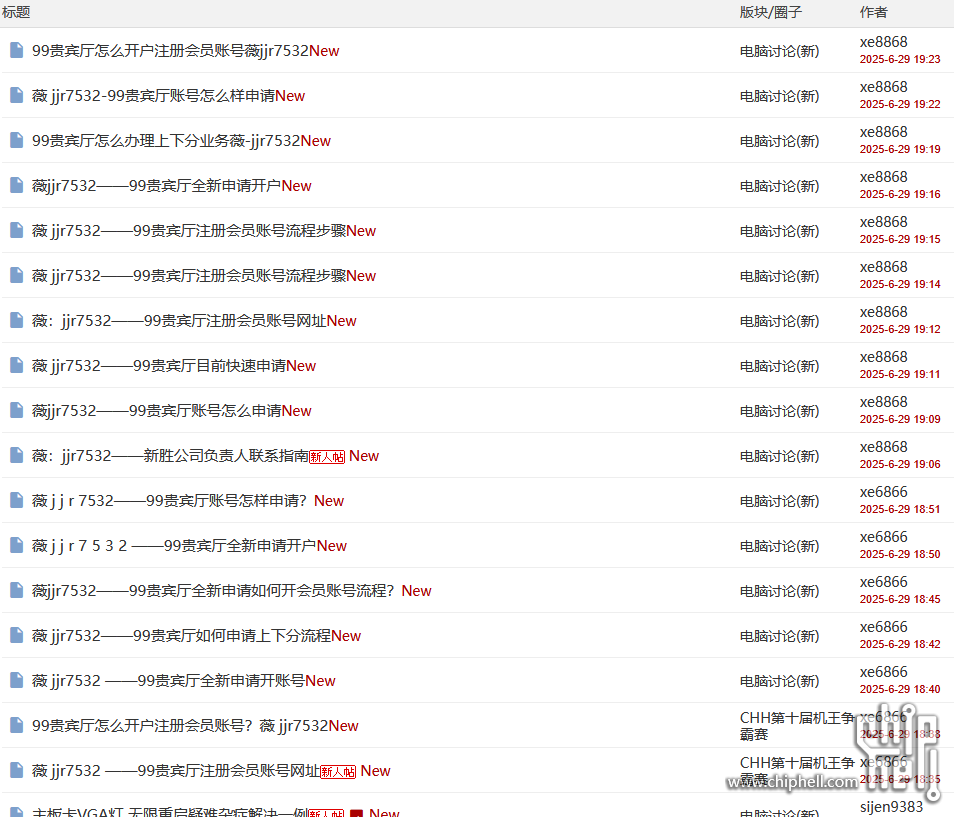Open CHH第十届机王争霸赛 link beside 99贵宾厅怎么开户注册会员账号？ thread
The image size is (954, 817).
click(x=797, y=726)
